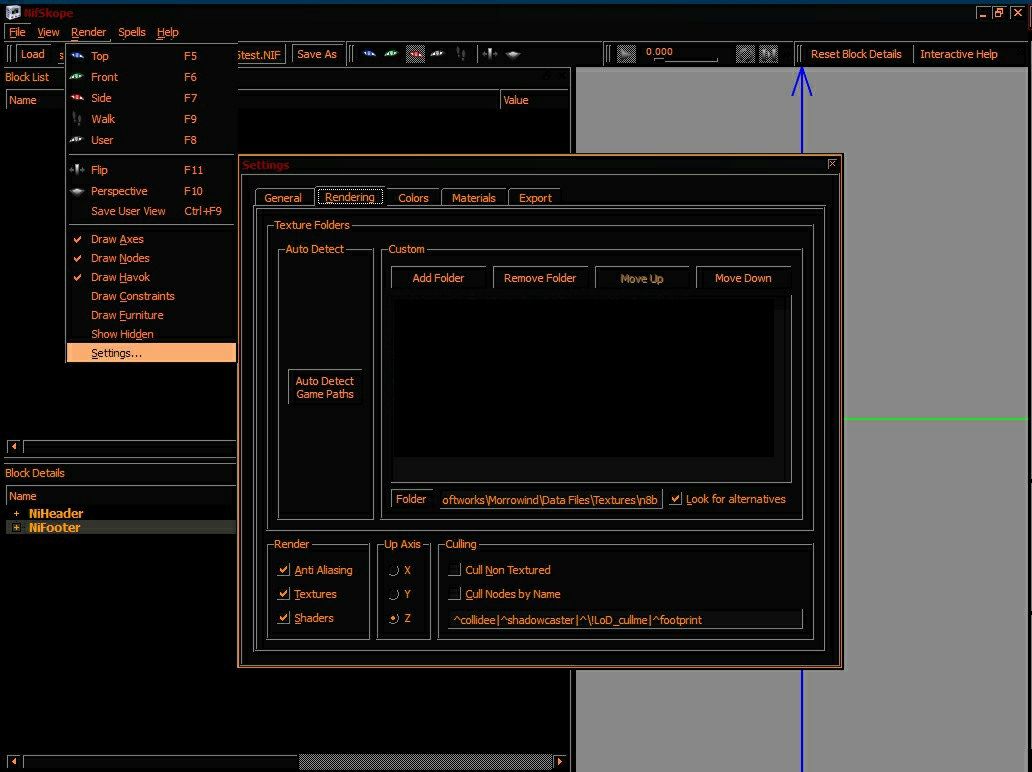Click the Render menu
The width and height of the screenshot is (1032, 772).
(88, 32)
